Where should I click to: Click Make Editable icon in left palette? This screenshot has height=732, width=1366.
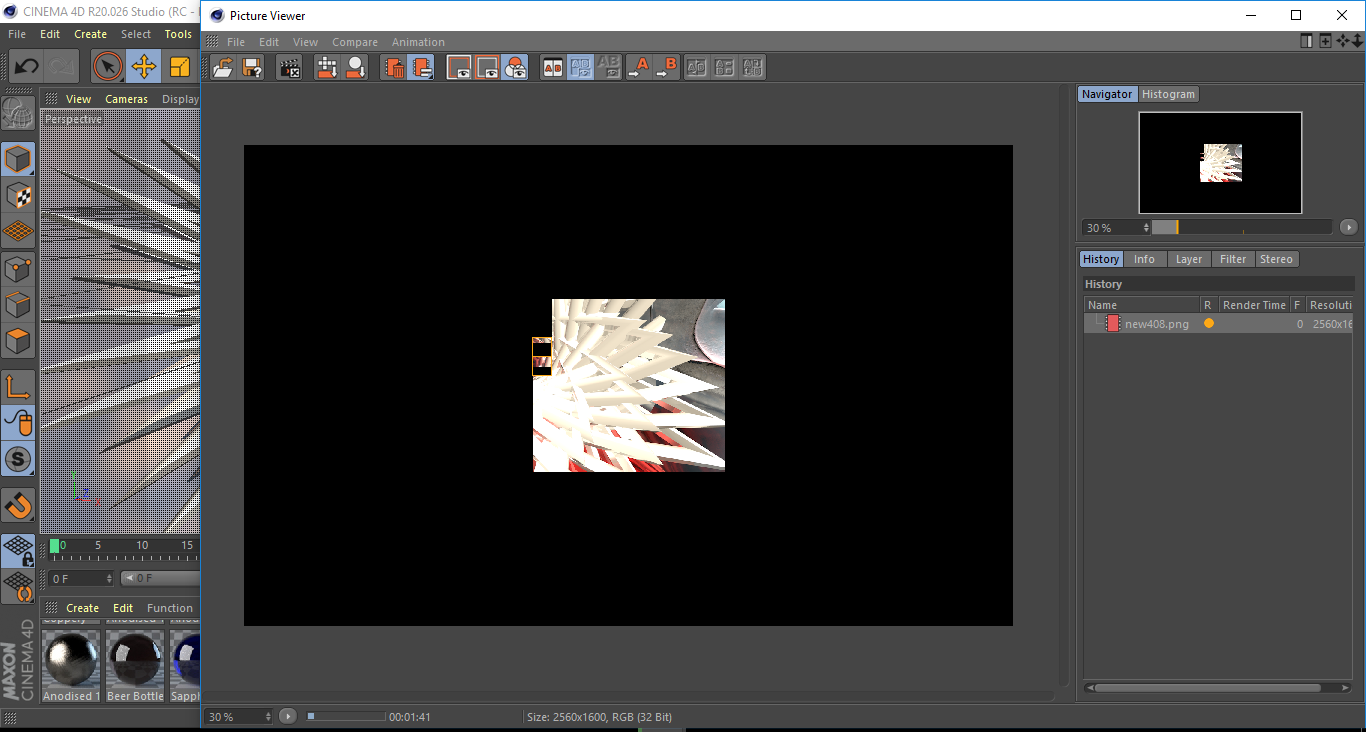(x=18, y=113)
